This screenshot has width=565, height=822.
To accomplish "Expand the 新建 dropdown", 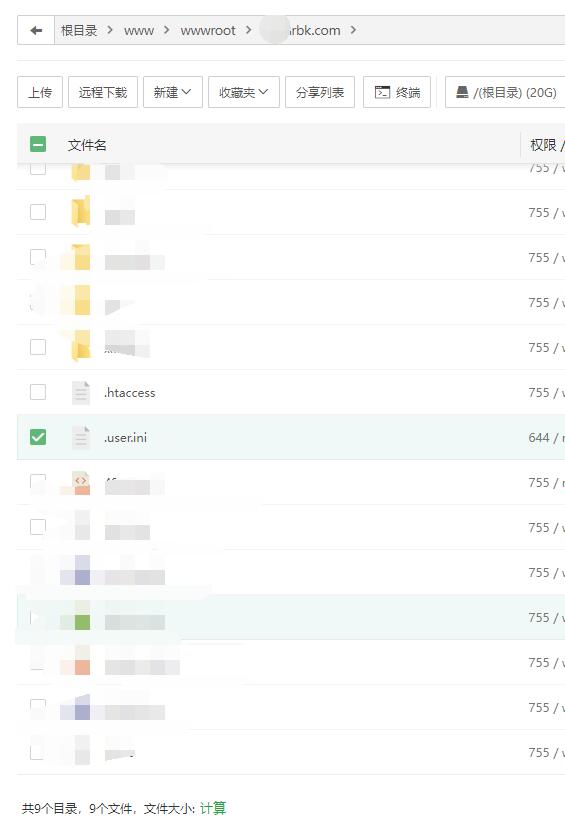I will [x=172, y=92].
